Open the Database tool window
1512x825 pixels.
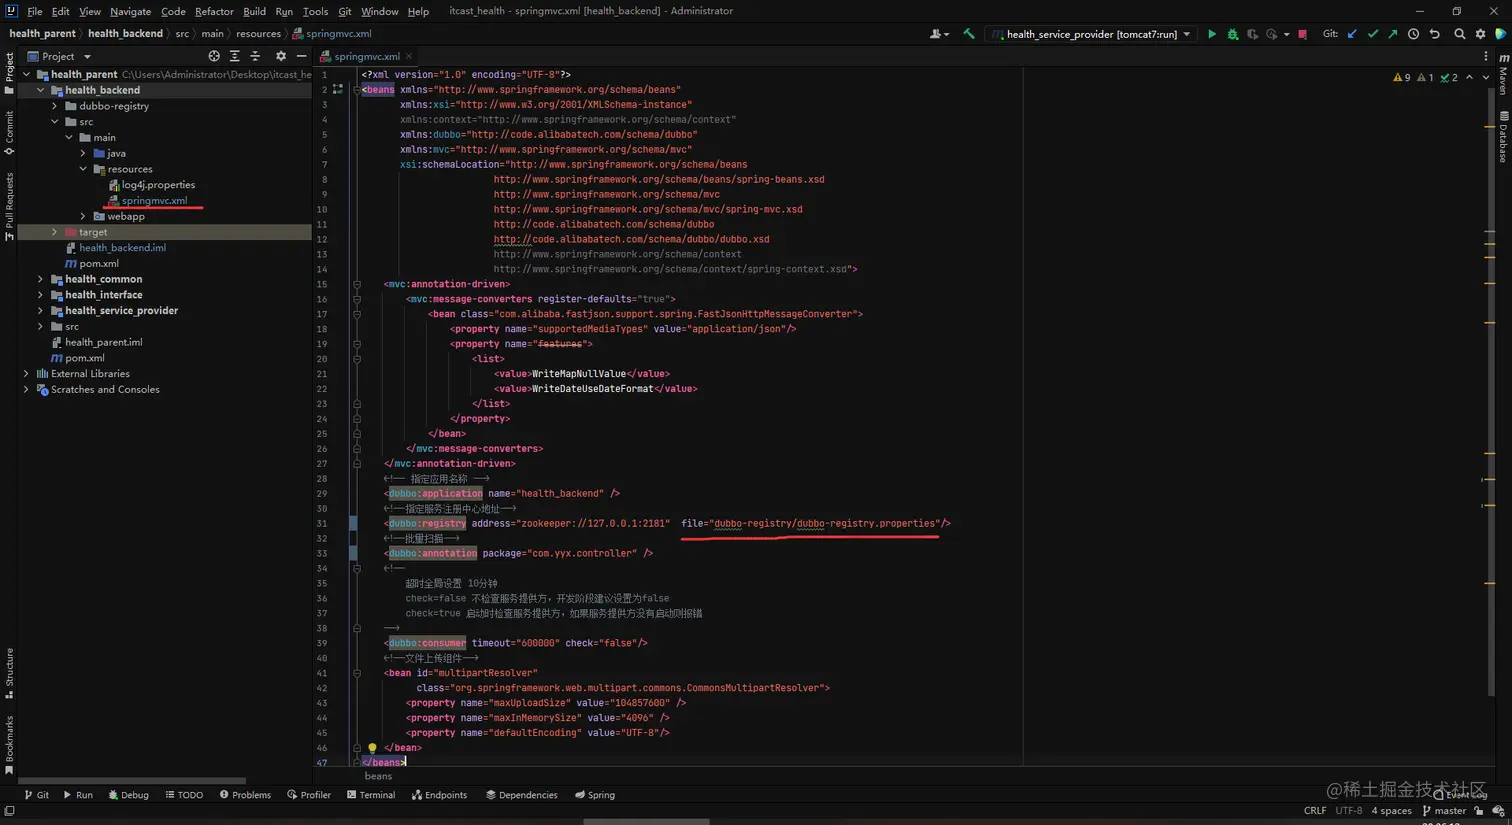pyautogui.click(x=1503, y=137)
